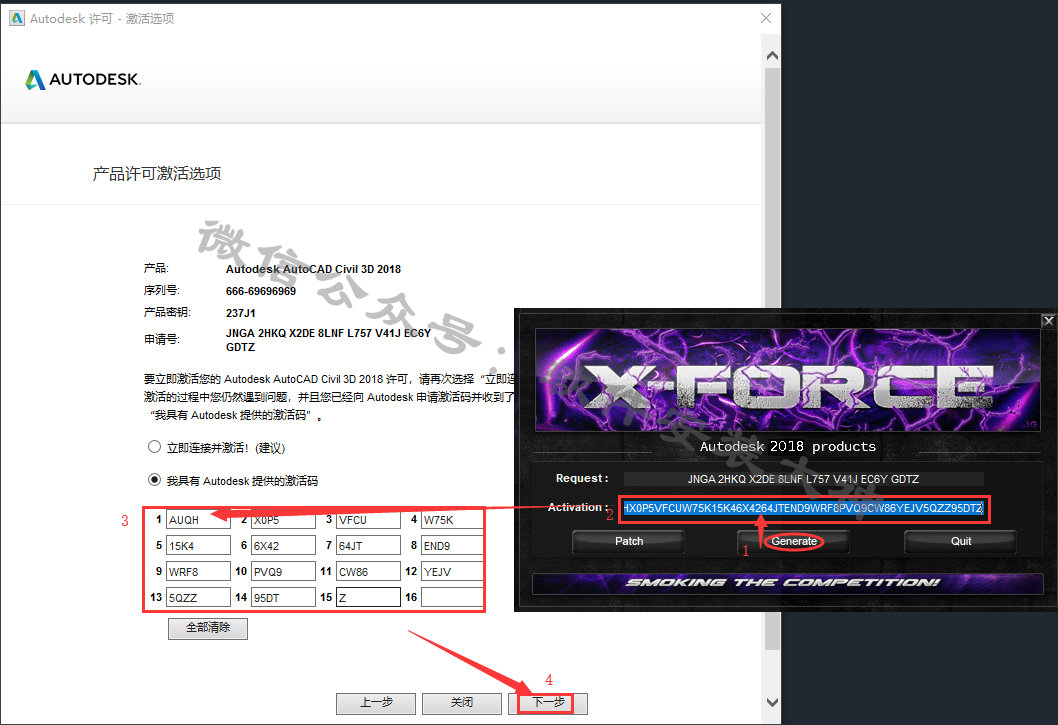Image resolution: width=1058 pixels, height=725 pixels.
Task: Click activation code field 3 containing VFCU
Action: (x=368, y=520)
